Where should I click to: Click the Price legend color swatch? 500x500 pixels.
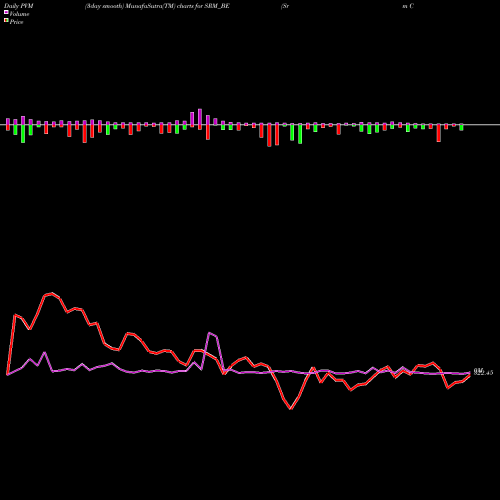point(6,21)
